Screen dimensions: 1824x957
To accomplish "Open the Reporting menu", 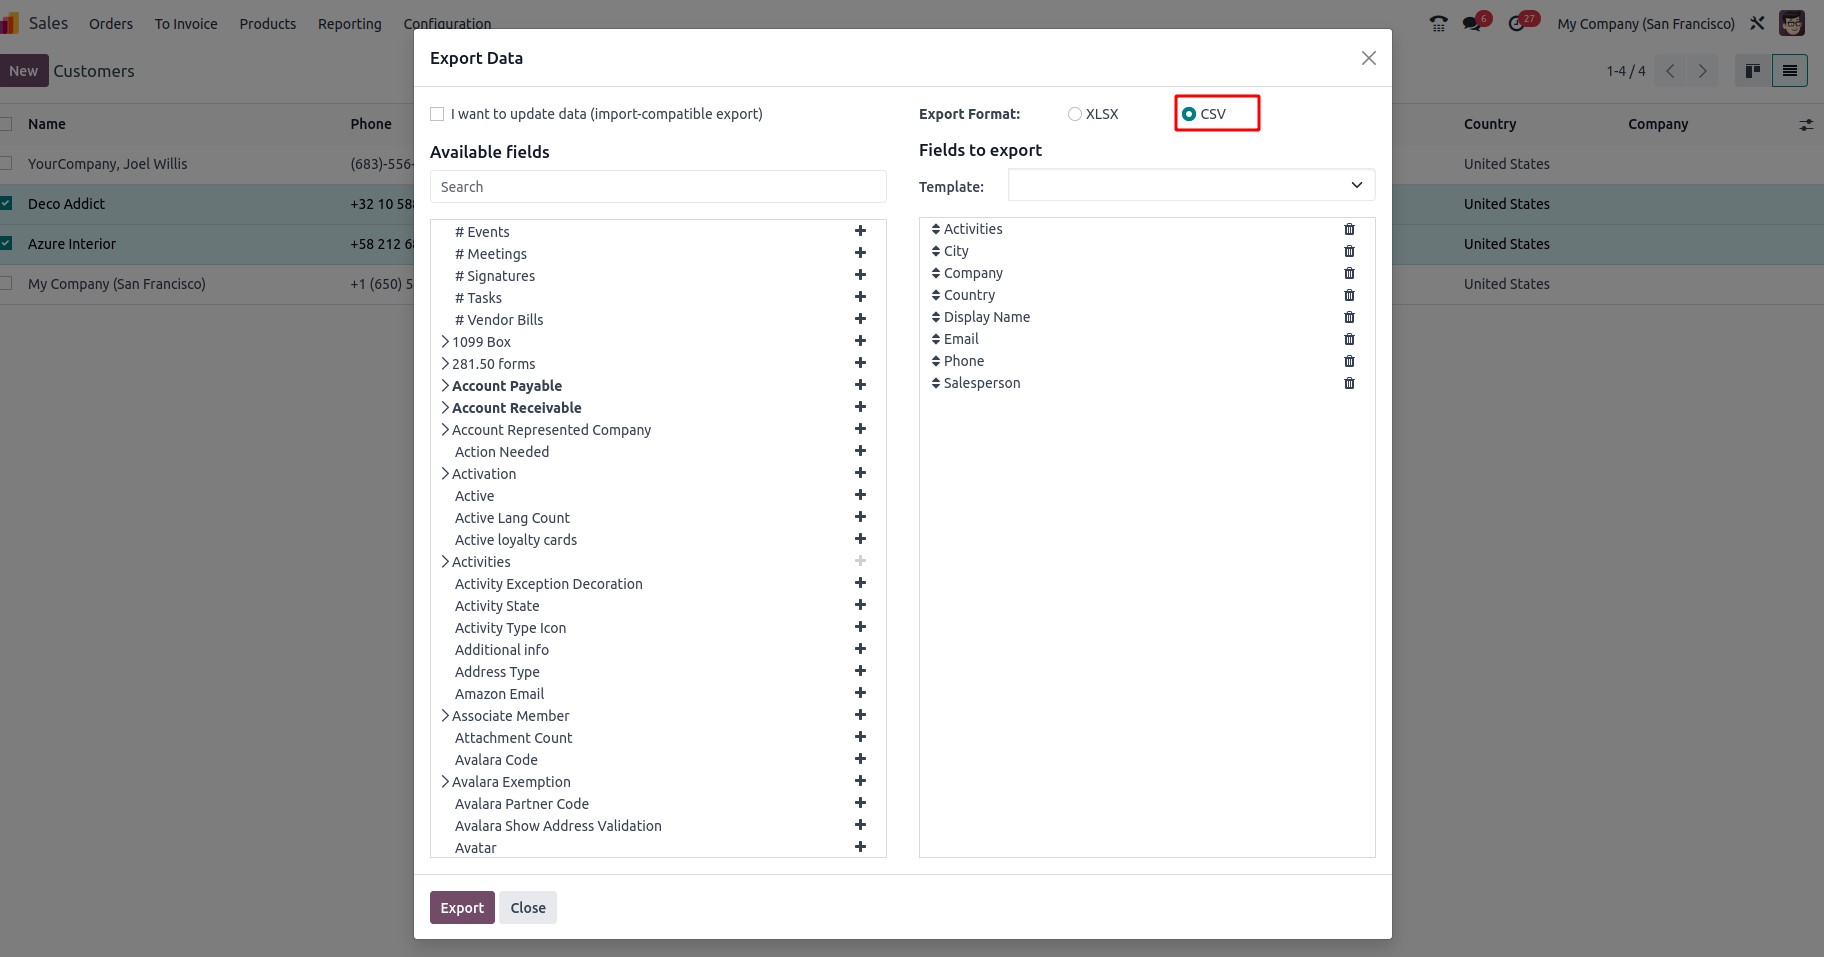I will [x=349, y=24].
